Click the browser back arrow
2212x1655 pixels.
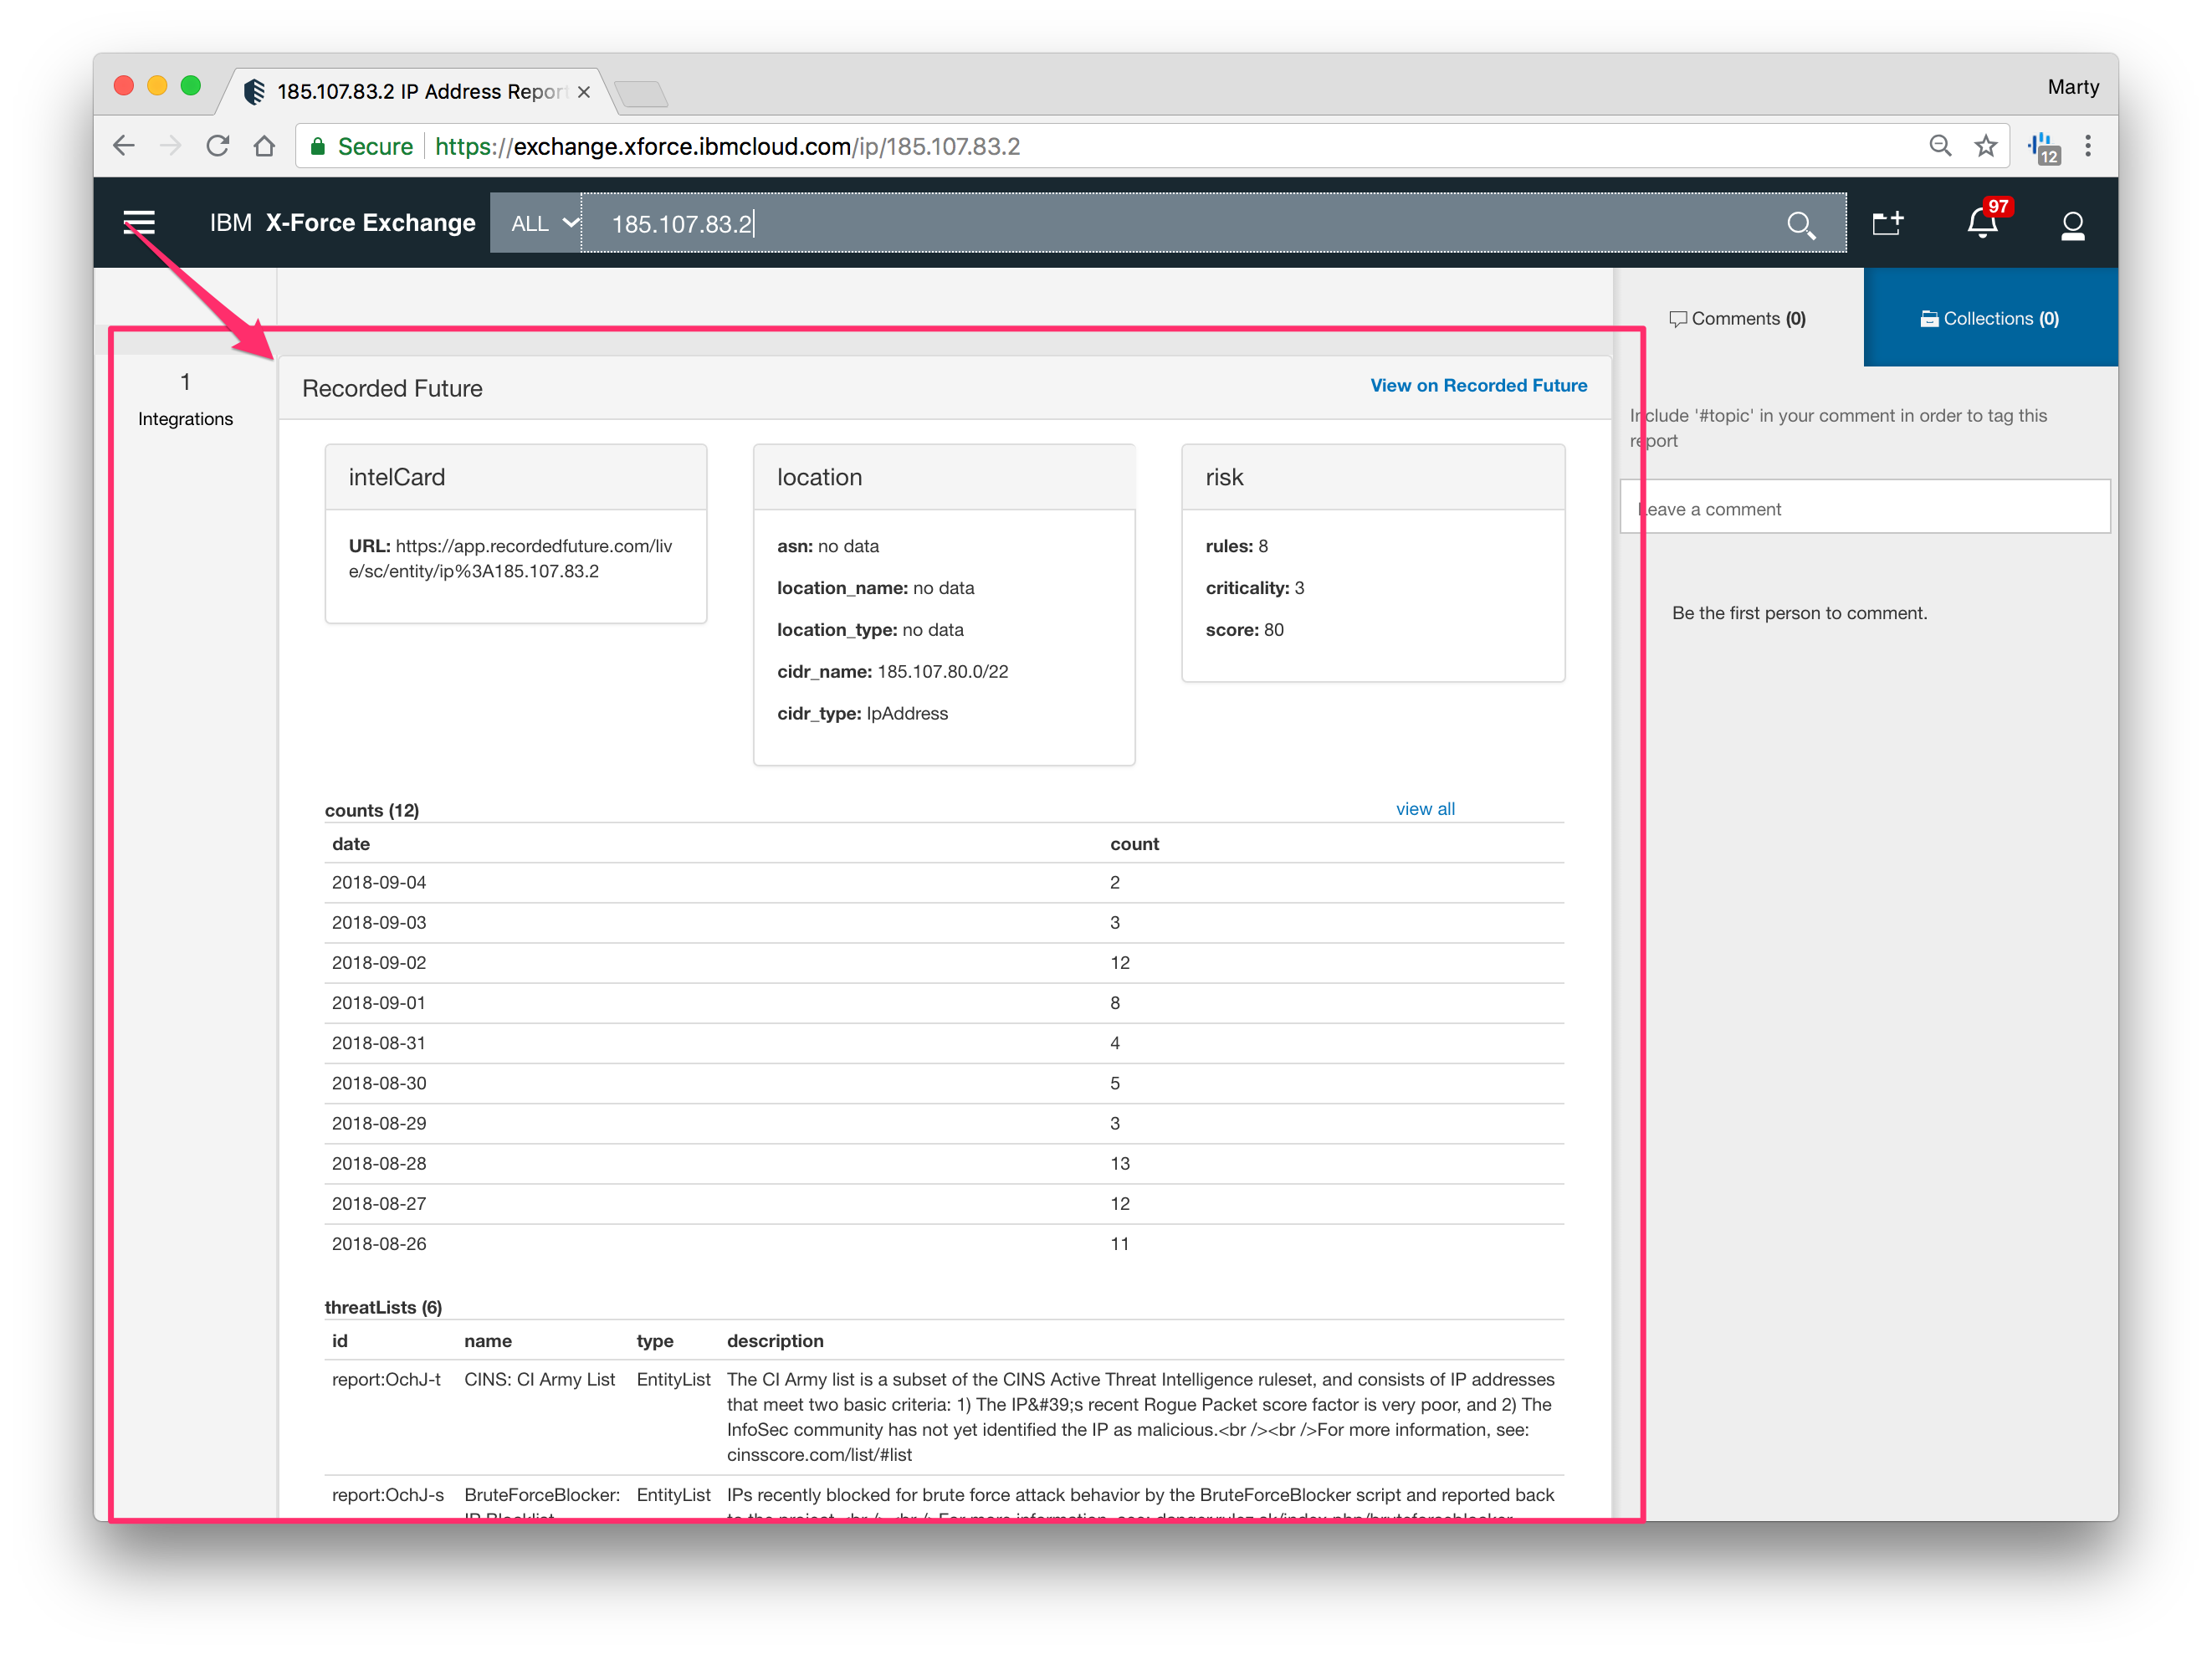(124, 147)
